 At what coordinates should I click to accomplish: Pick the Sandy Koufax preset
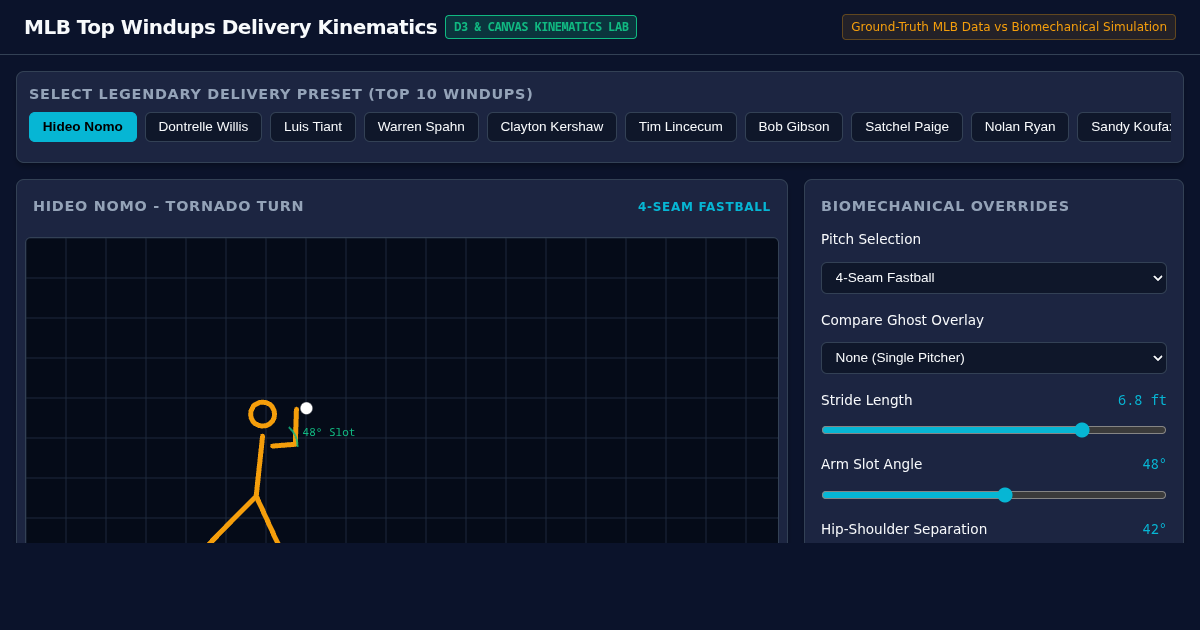pos(1125,127)
